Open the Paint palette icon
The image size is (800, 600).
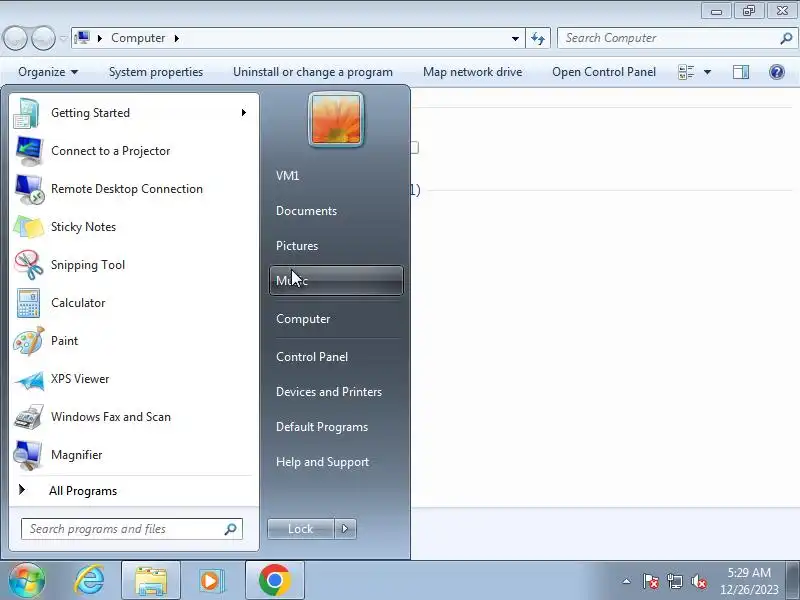pos(29,341)
